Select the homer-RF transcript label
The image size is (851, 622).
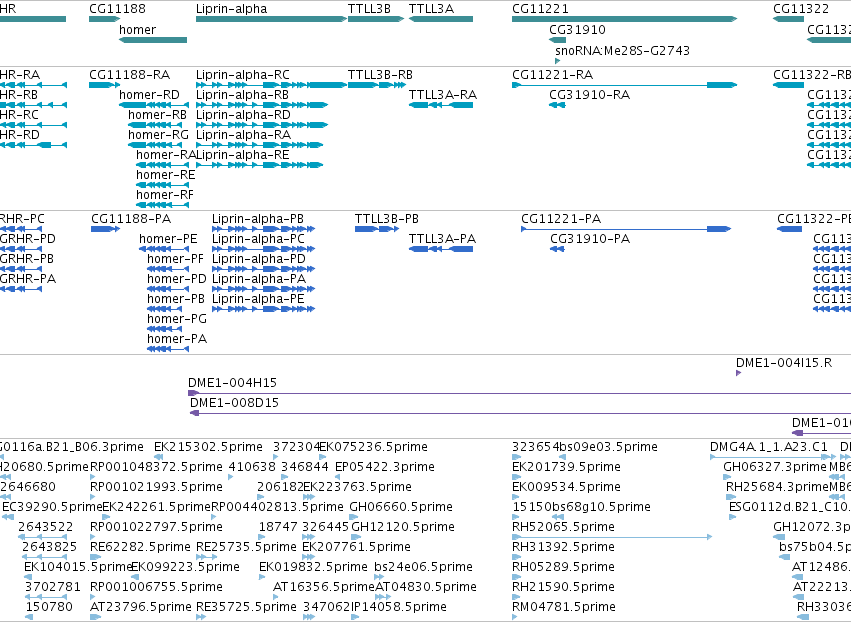(165, 195)
